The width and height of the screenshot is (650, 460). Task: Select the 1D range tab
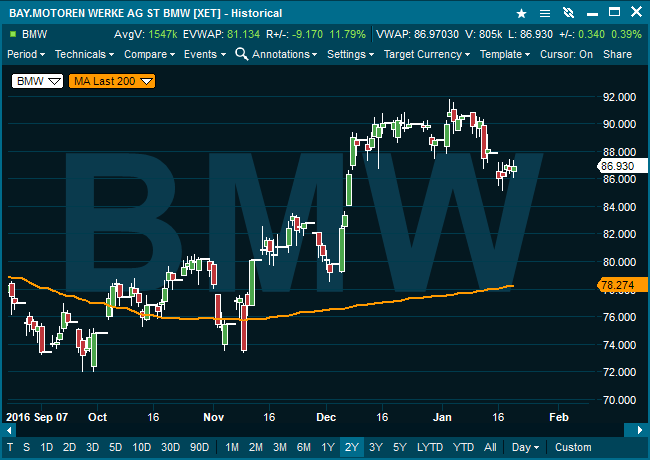(47, 447)
